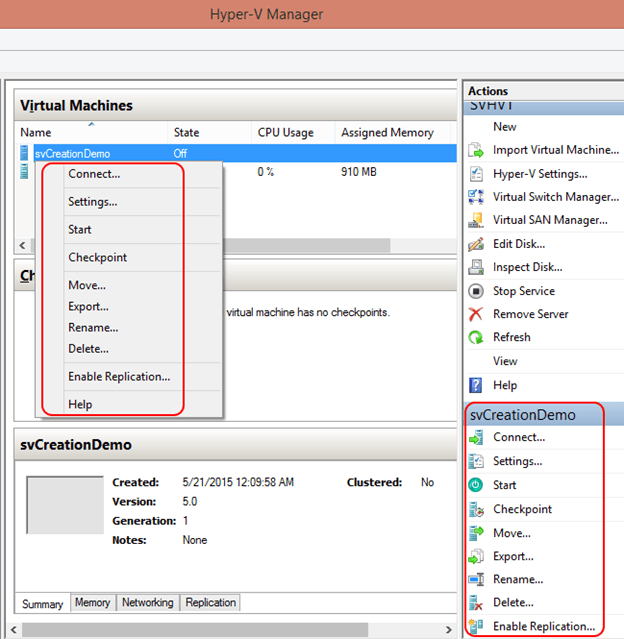
Task: Click the Stop Service icon
Action: (476, 291)
